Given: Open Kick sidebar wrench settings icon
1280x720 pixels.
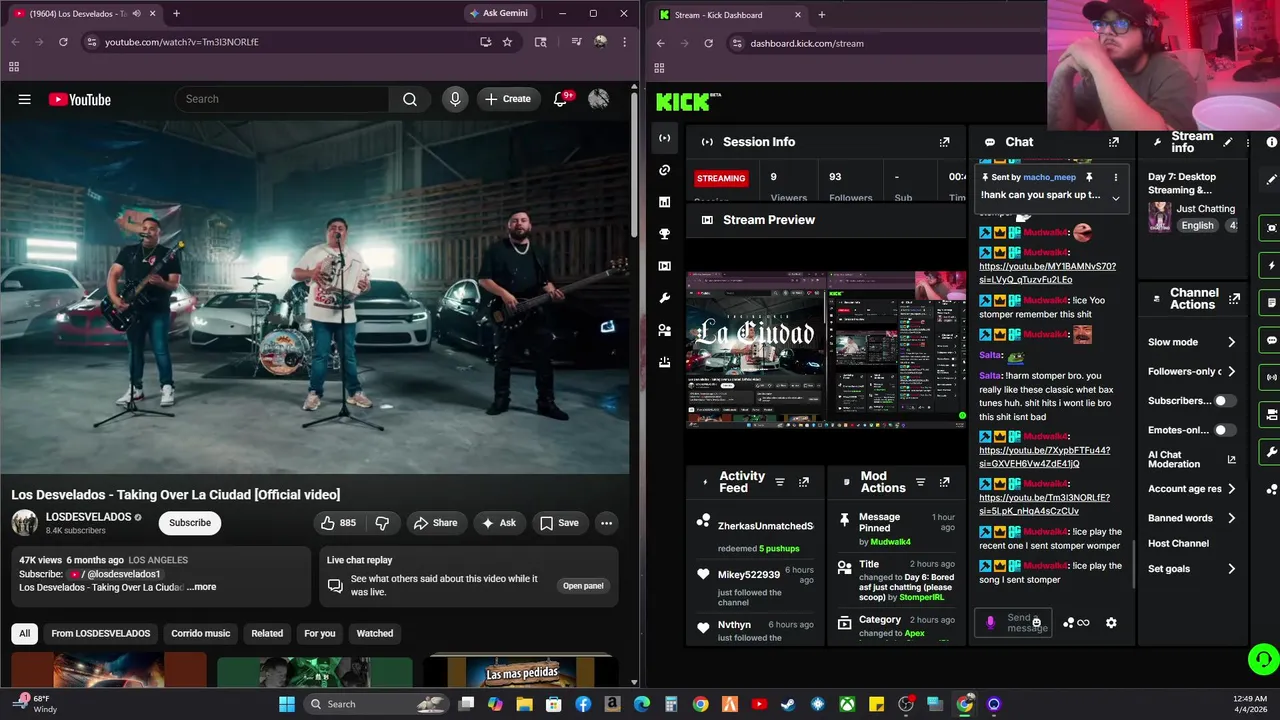Looking at the screenshot, I should pos(665,298).
